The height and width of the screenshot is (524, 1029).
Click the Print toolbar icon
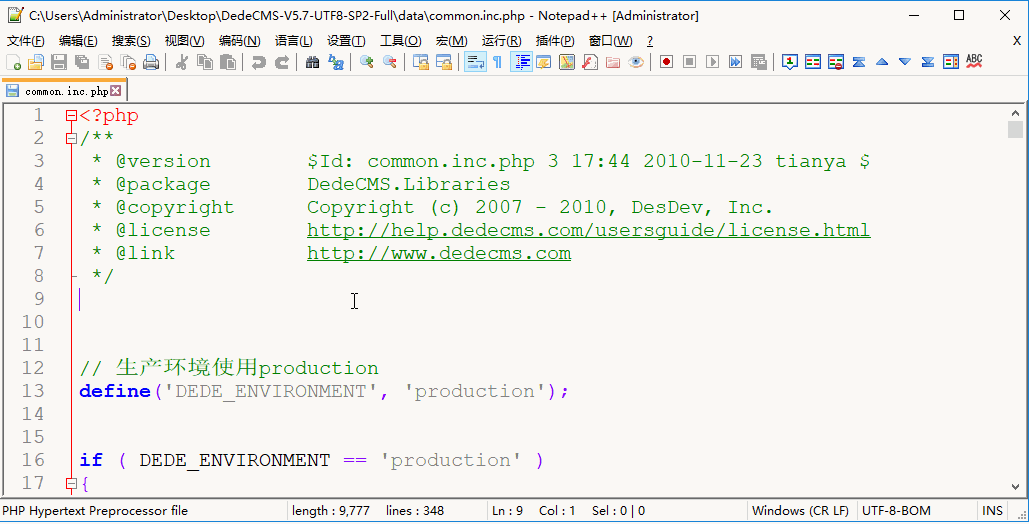(151, 62)
